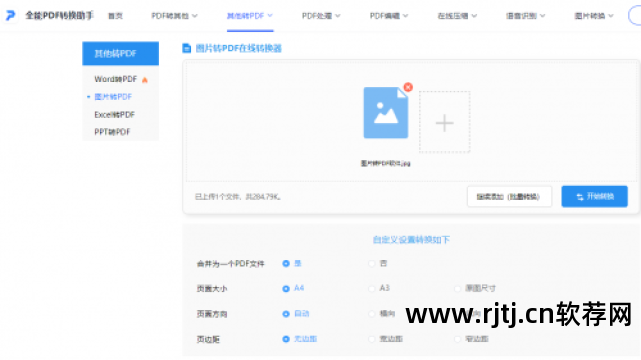Screen dimensions: 641x360
Task: Set page orientation to 自动
Action: [x=296, y=314]
